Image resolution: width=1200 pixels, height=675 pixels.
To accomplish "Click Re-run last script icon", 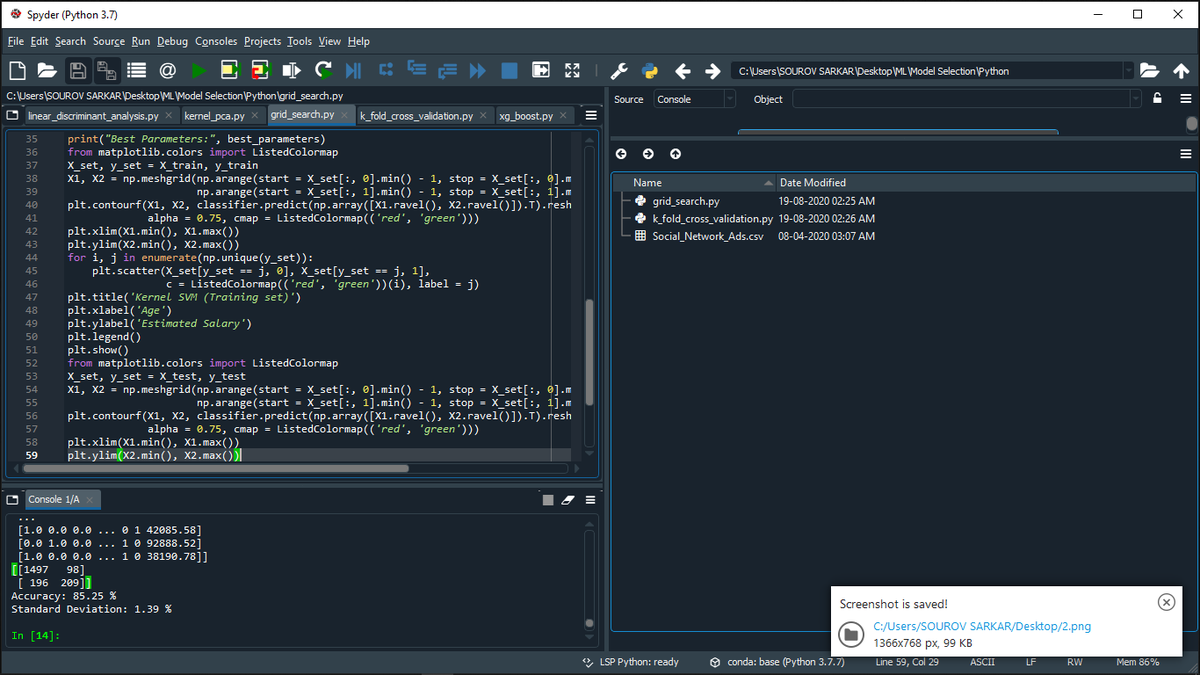I will 323,71.
